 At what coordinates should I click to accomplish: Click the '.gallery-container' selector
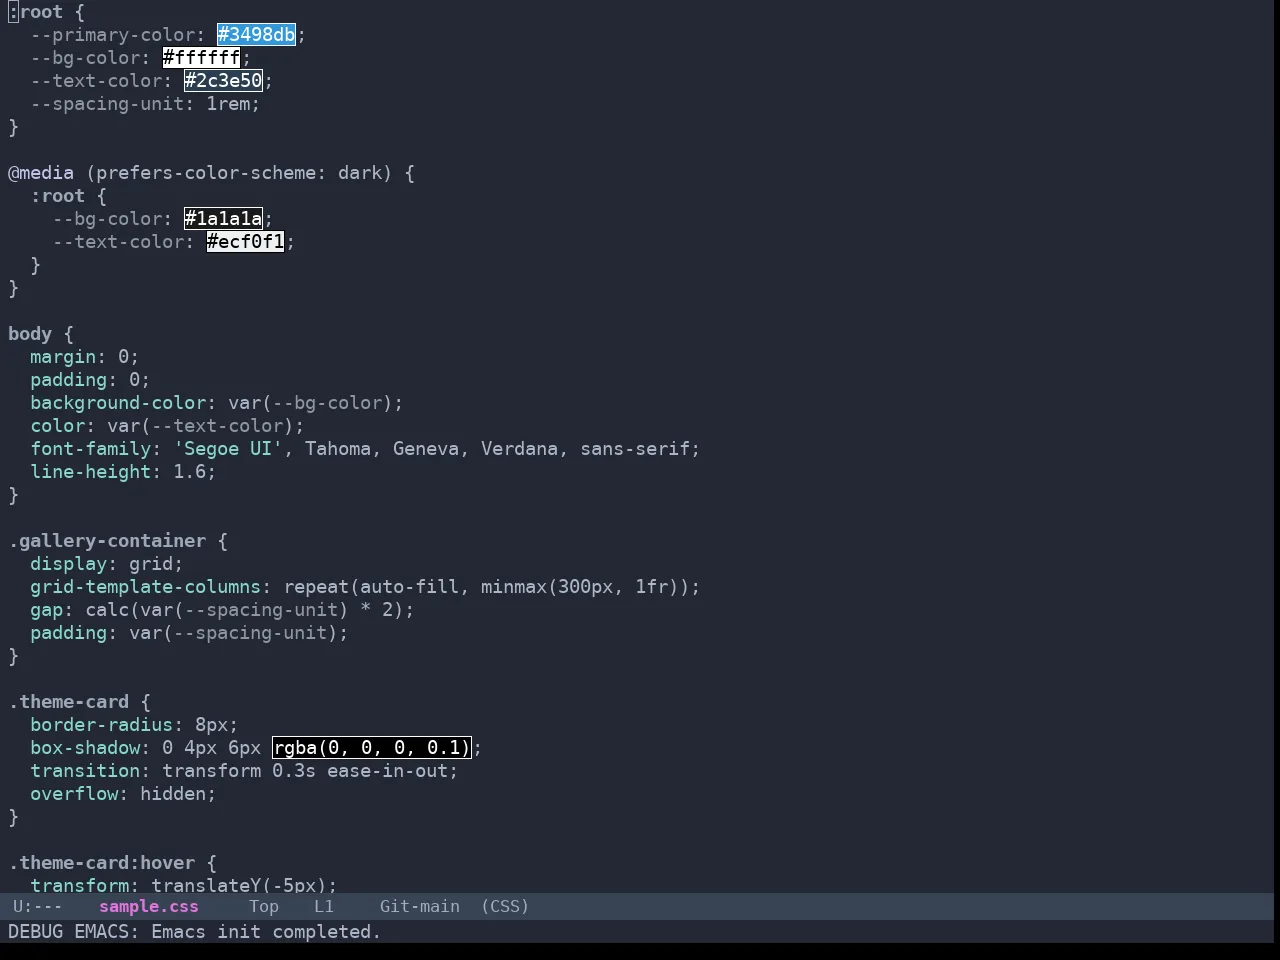point(107,541)
